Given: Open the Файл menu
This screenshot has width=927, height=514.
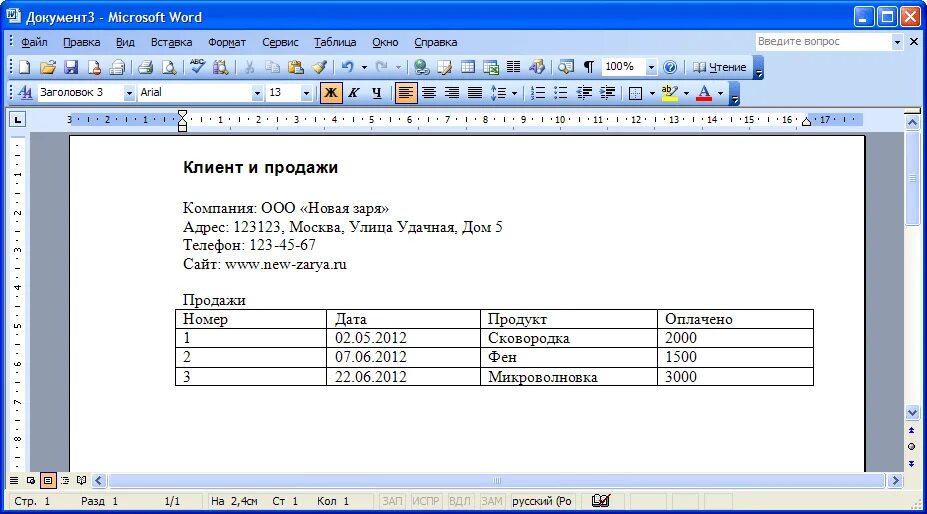Looking at the screenshot, I should 34,42.
